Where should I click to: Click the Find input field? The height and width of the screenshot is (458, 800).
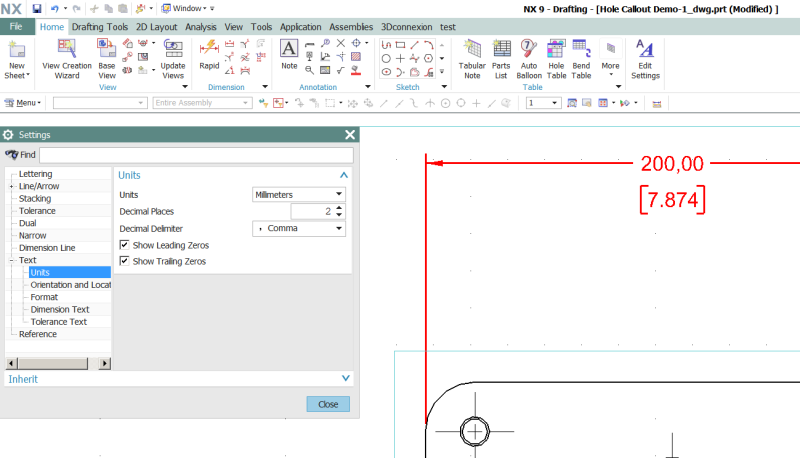tap(196, 155)
